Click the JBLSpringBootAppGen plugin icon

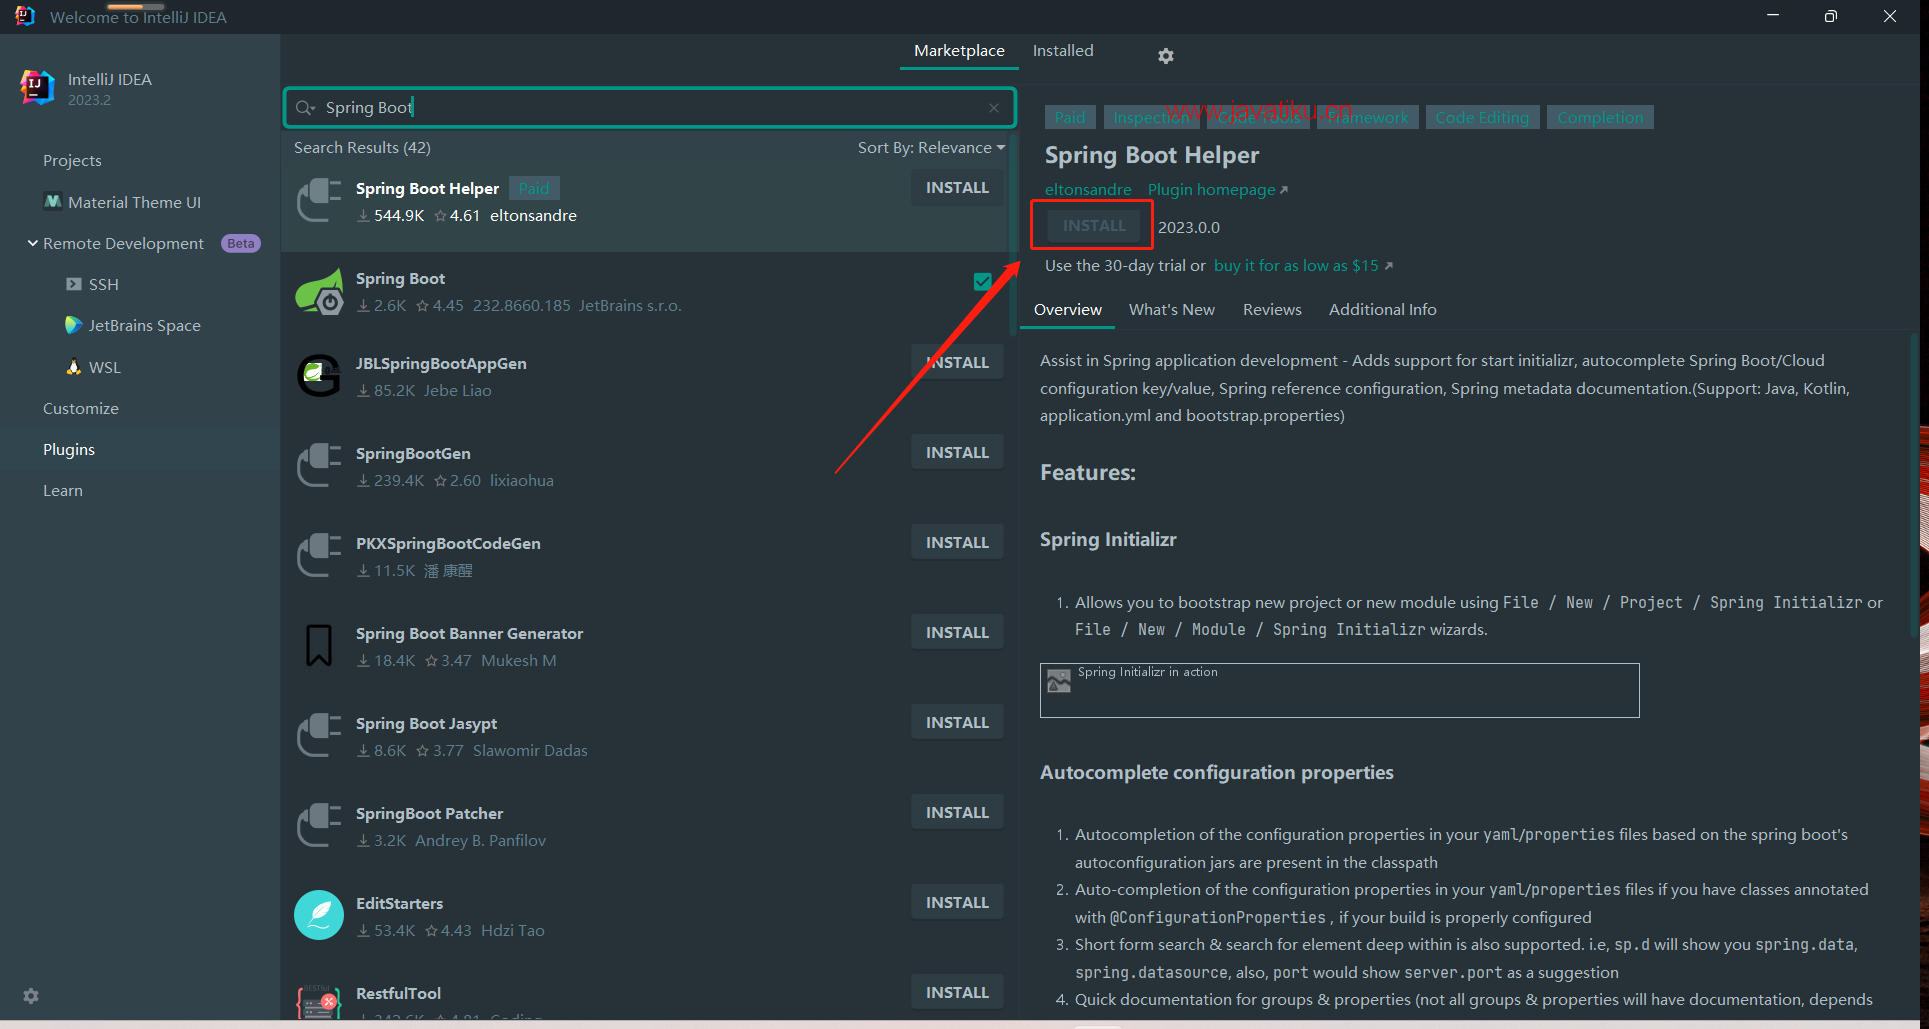pos(319,376)
